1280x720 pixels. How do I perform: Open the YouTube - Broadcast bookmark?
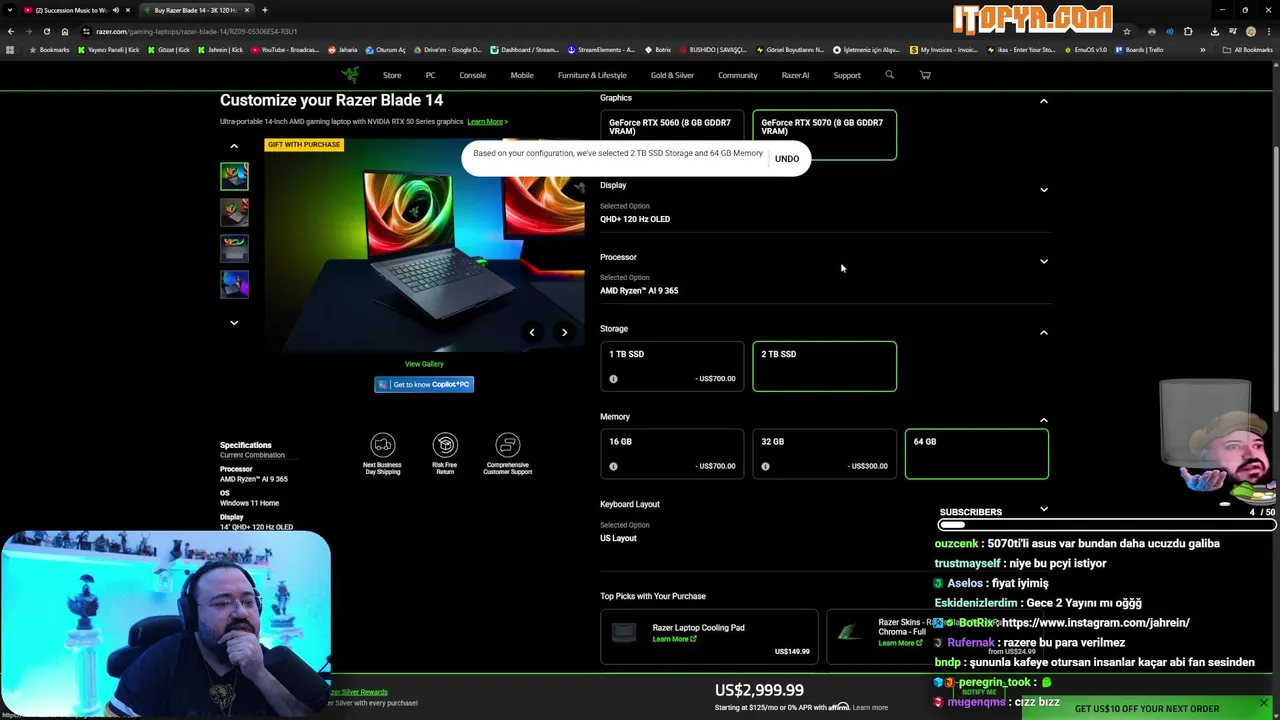pos(286,50)
